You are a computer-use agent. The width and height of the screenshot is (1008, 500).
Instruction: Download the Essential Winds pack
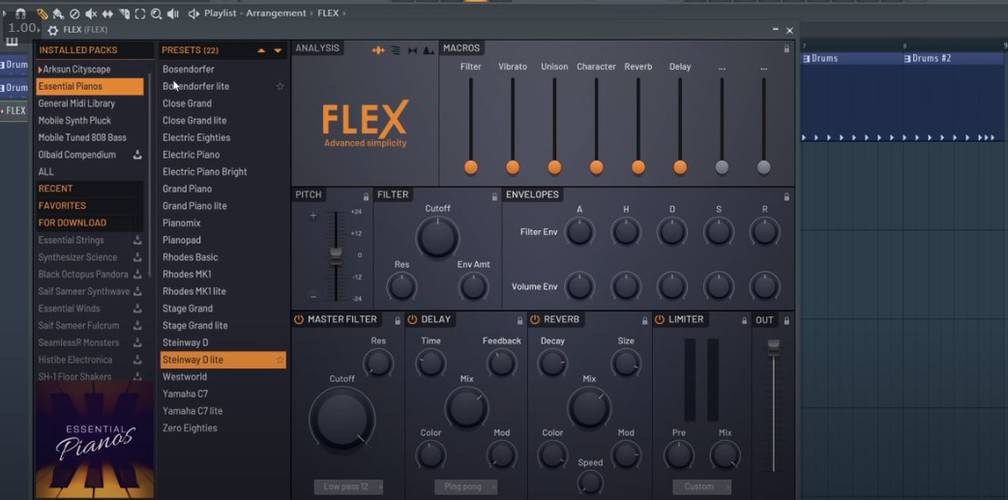(137, 308)
